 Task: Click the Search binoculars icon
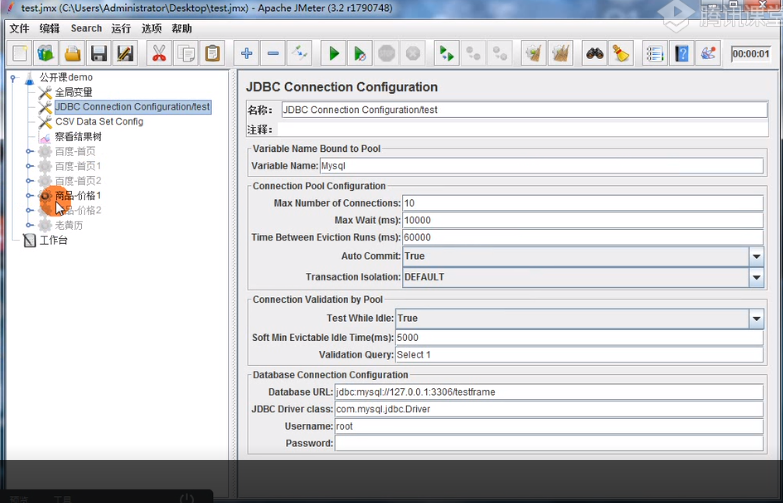click(595, 53)
